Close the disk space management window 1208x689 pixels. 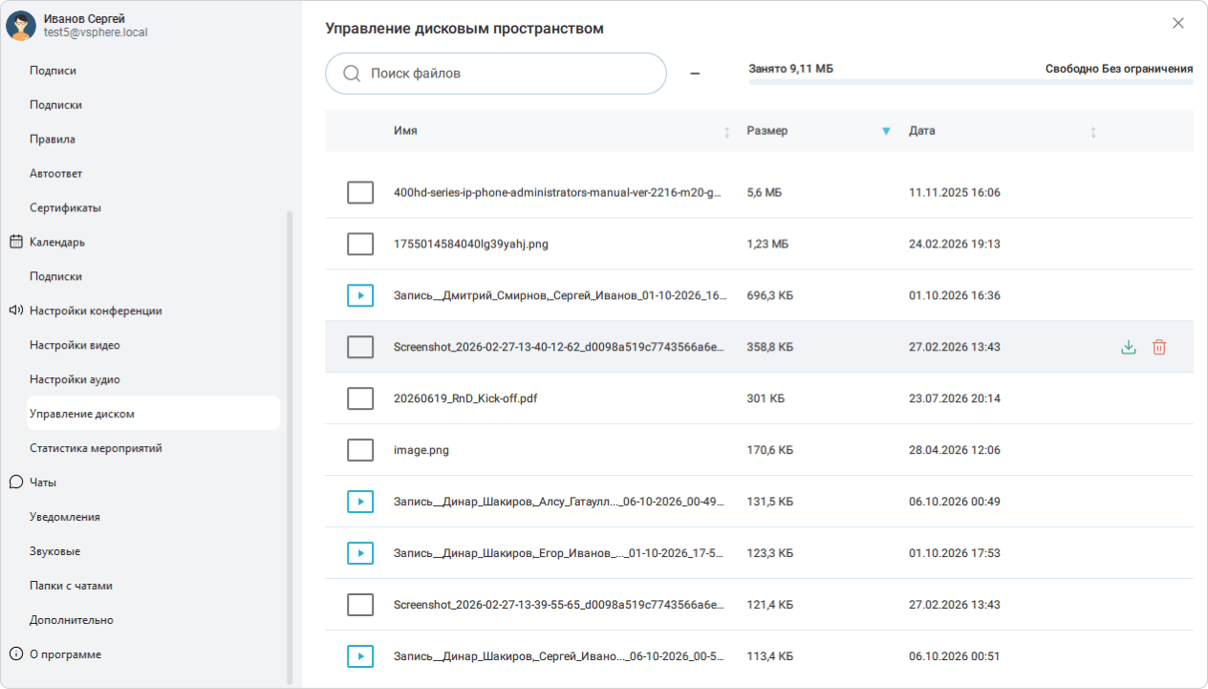[1178, 23]
